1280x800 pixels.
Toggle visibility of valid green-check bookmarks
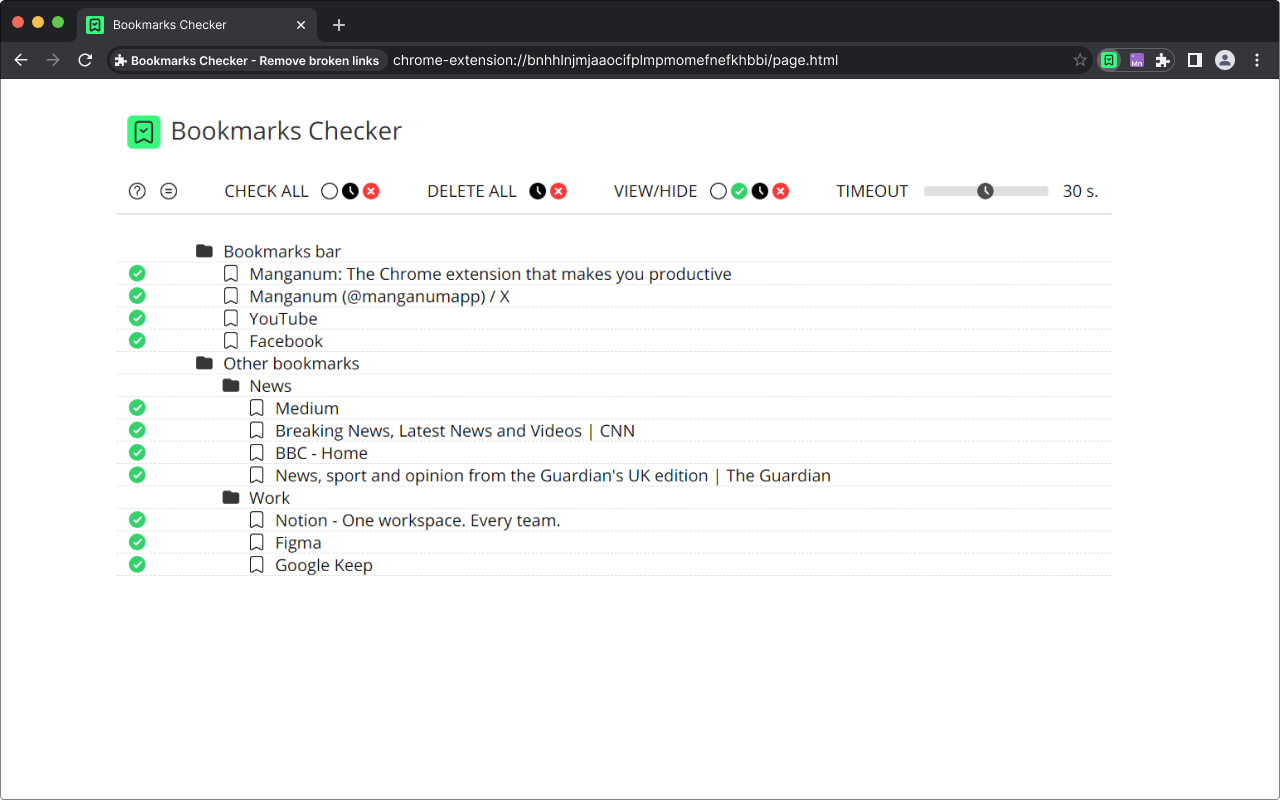pyautogui.click(x=739, y=191)
